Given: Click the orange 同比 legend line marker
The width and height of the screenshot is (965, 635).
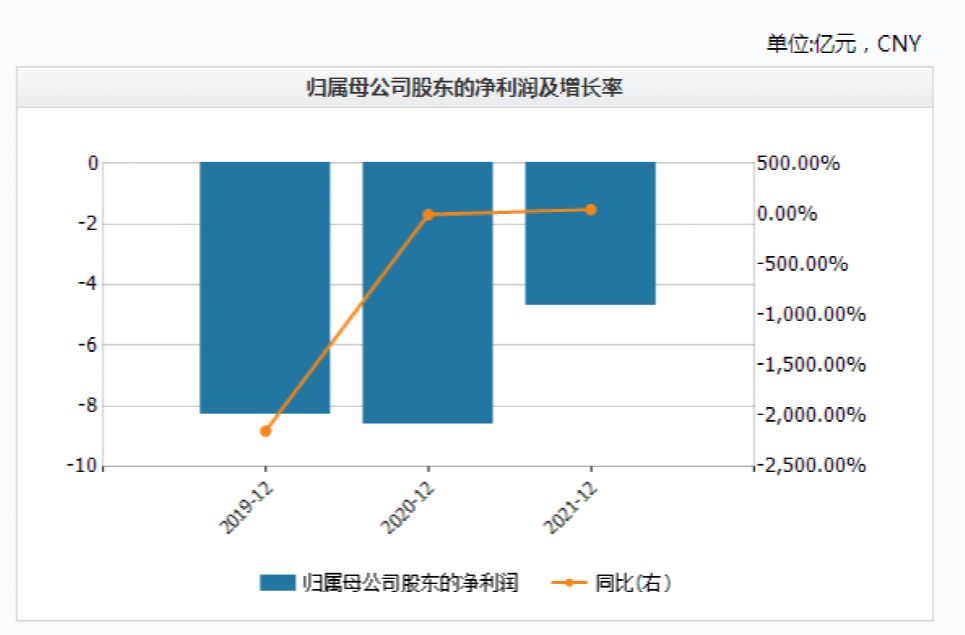Looking at the screenshot, I should [x=569, y=583].
